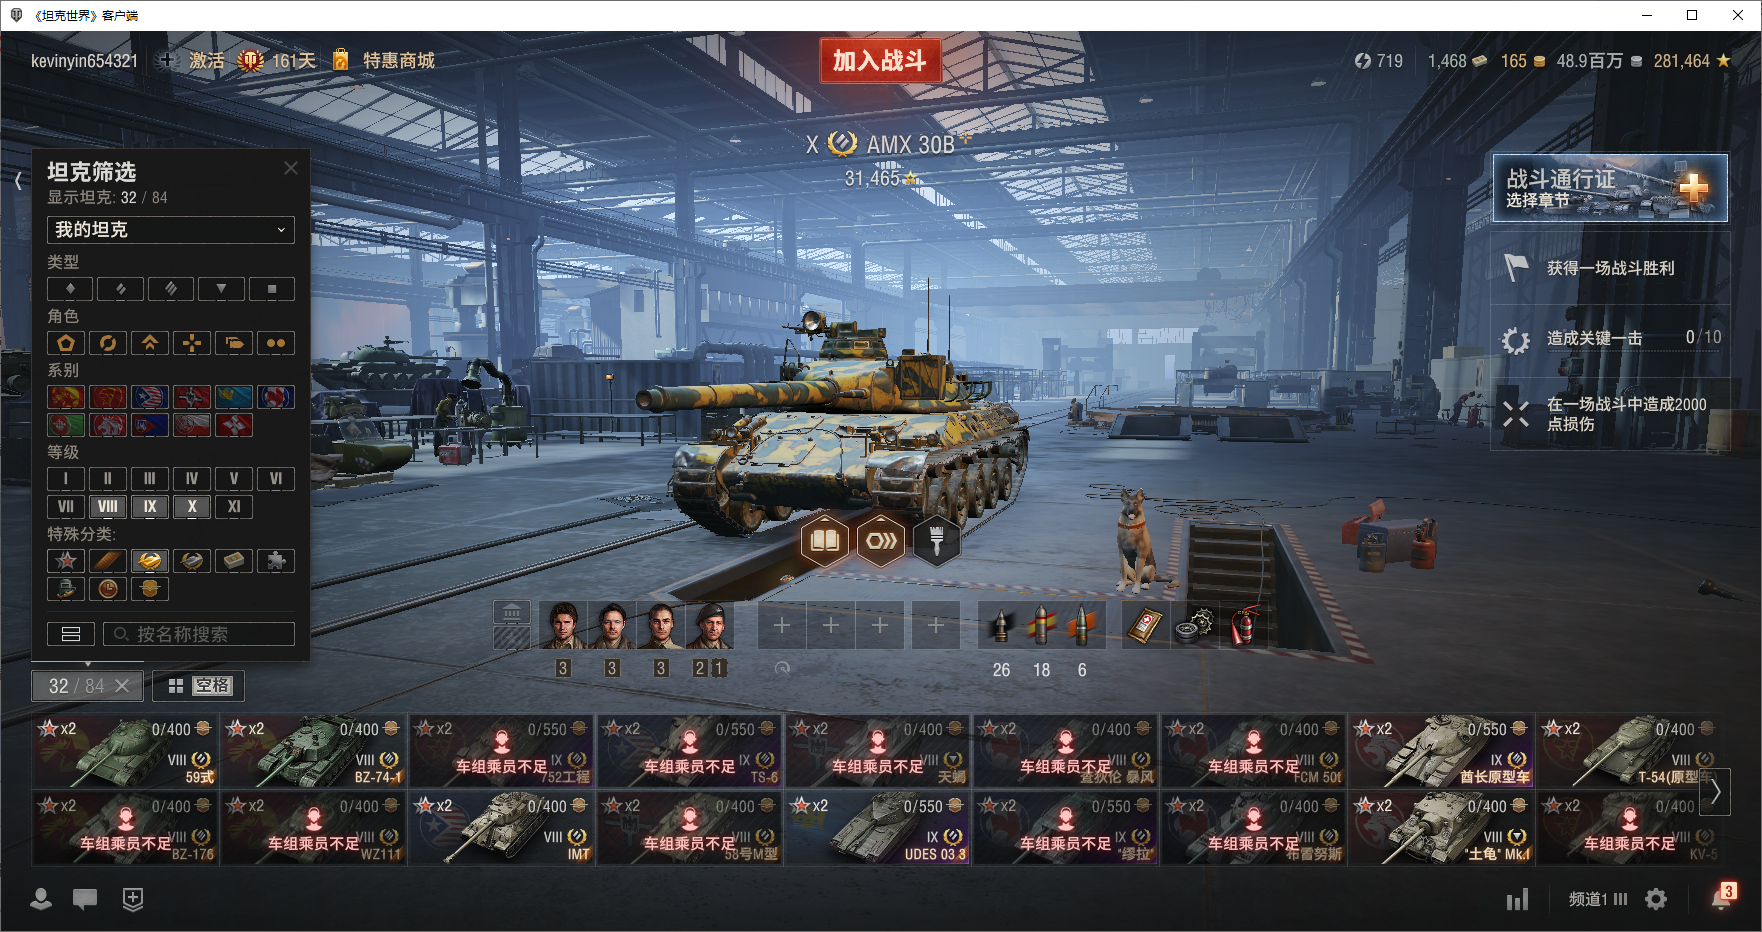Click the 按名称搜索 search field
1762x932 pixels.
[199, 634]
